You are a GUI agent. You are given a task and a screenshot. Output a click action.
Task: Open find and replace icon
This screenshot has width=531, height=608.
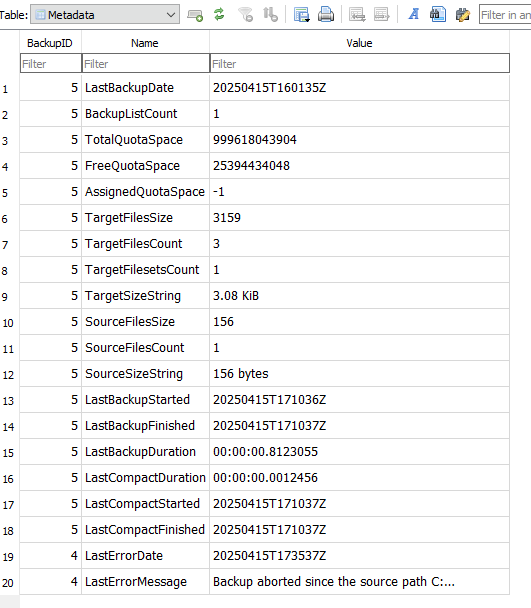462,15
